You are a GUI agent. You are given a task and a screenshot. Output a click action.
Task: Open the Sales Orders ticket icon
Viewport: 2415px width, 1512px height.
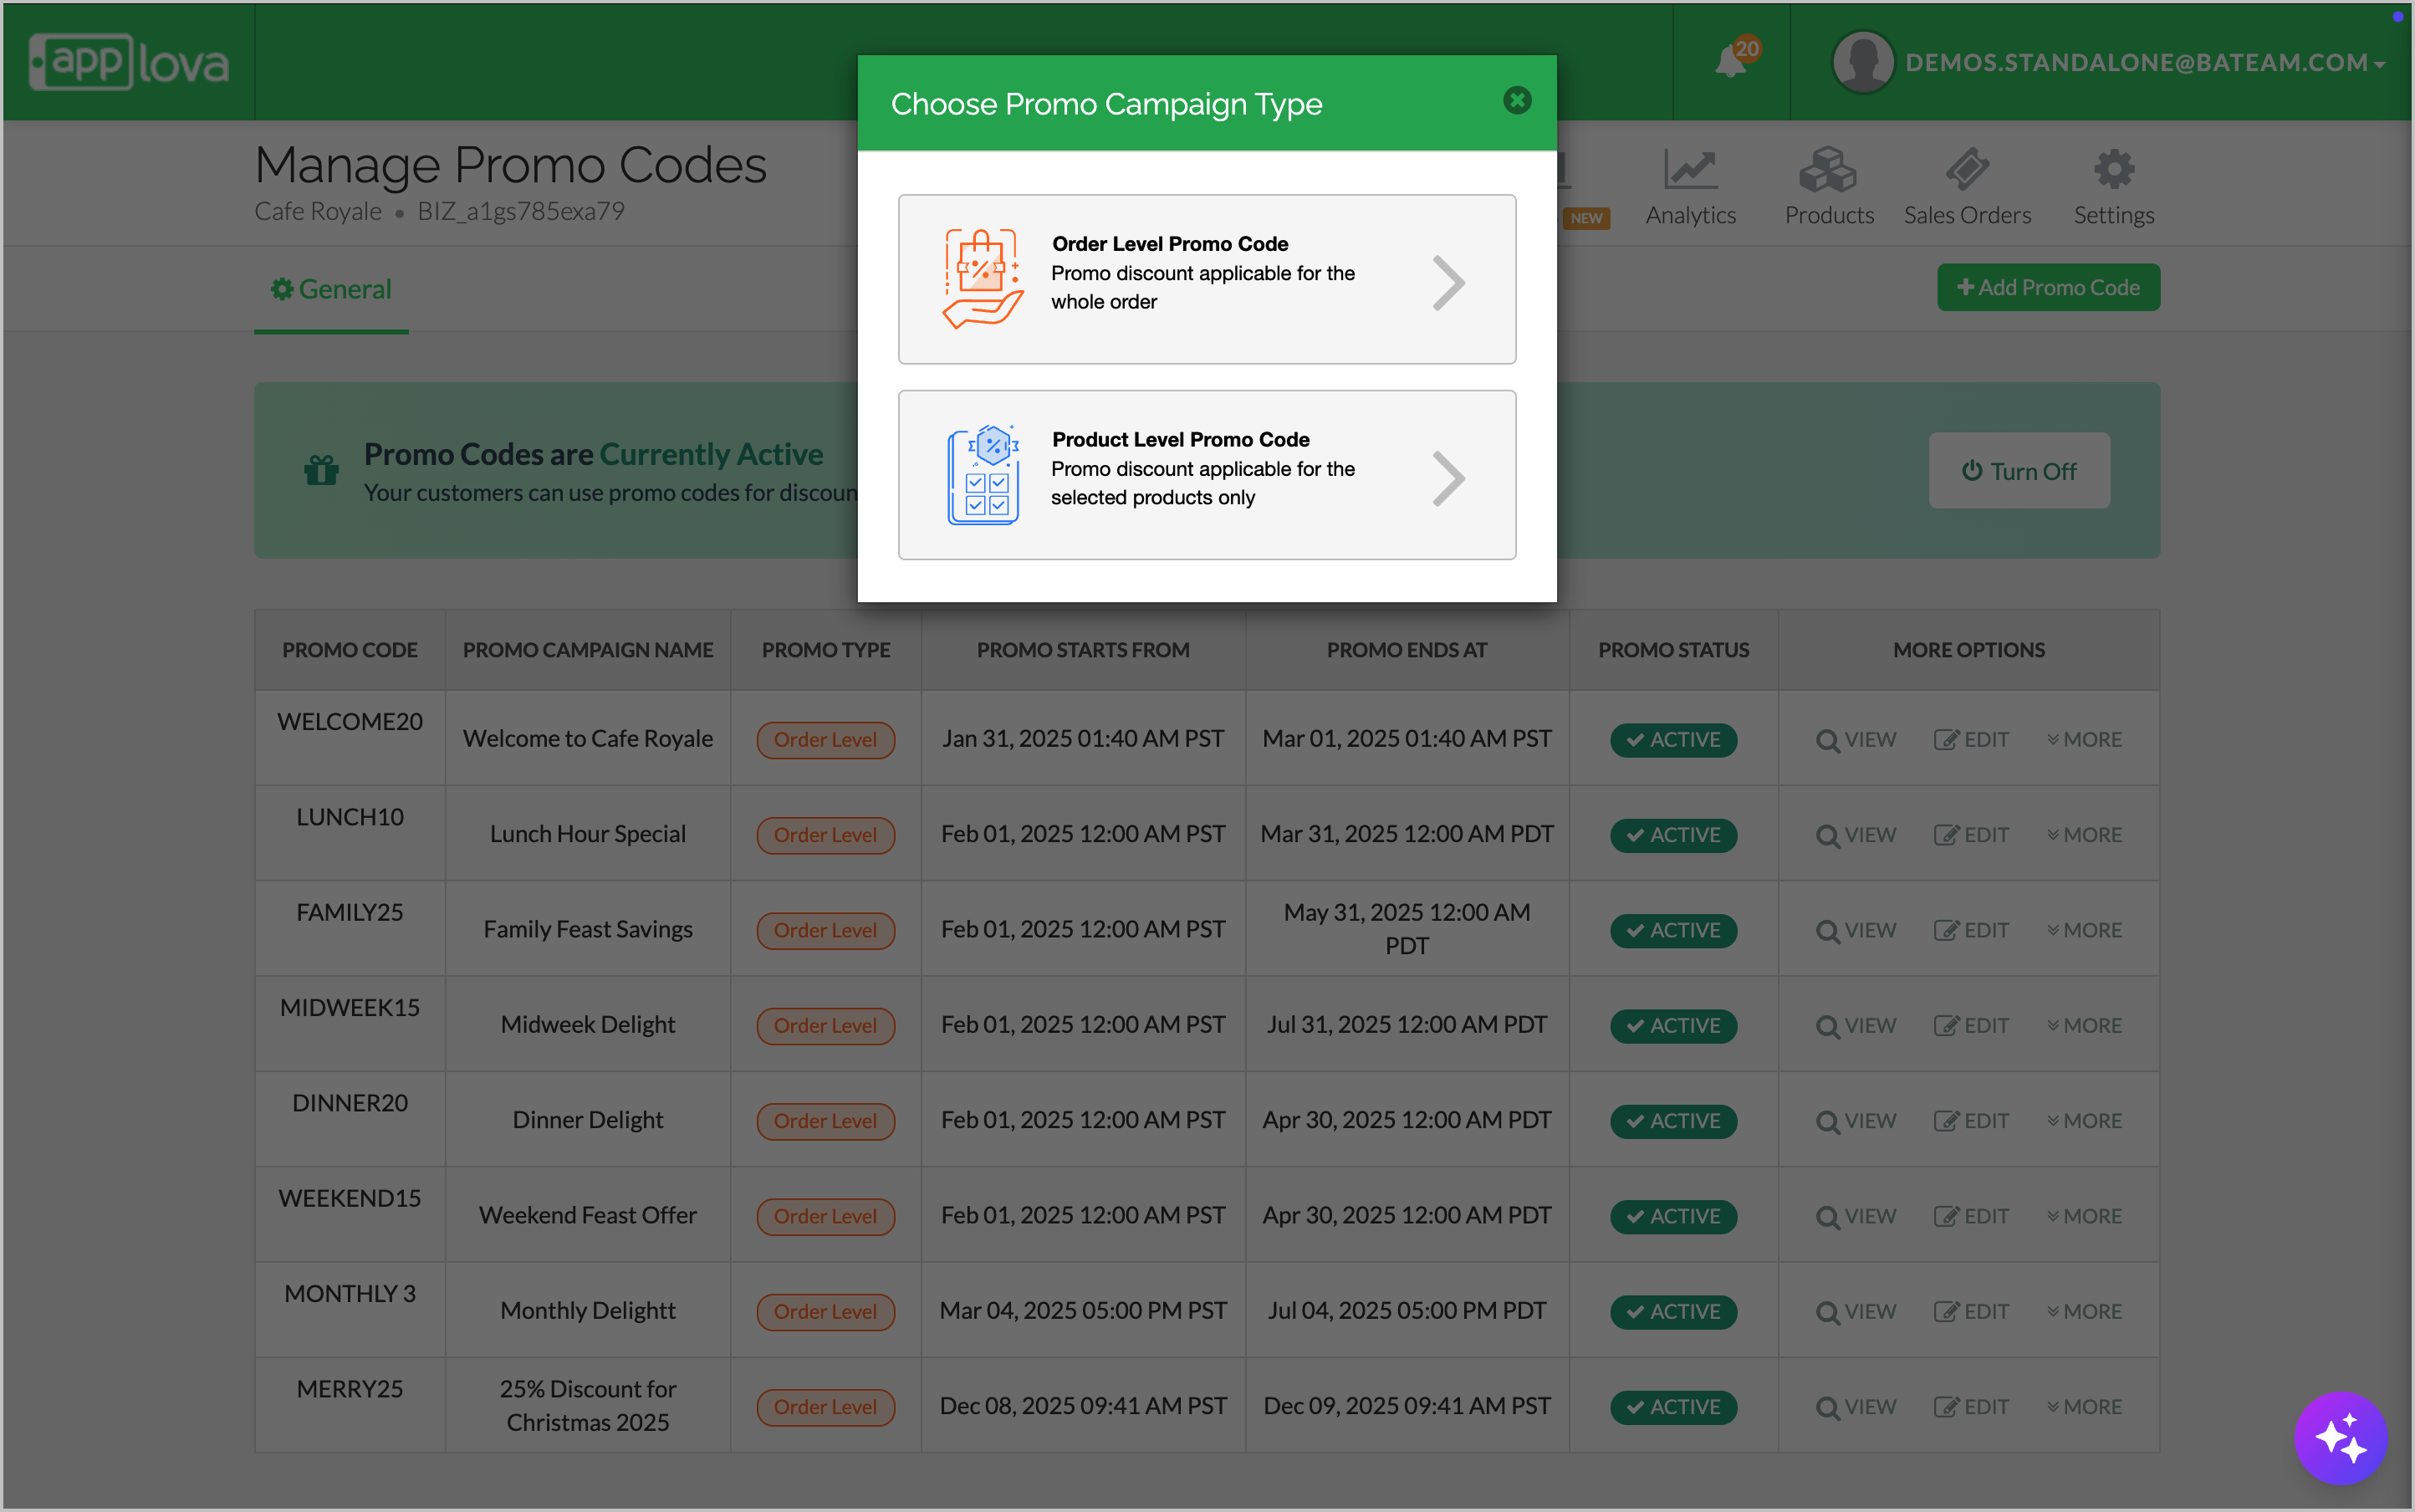[1966, 170]
